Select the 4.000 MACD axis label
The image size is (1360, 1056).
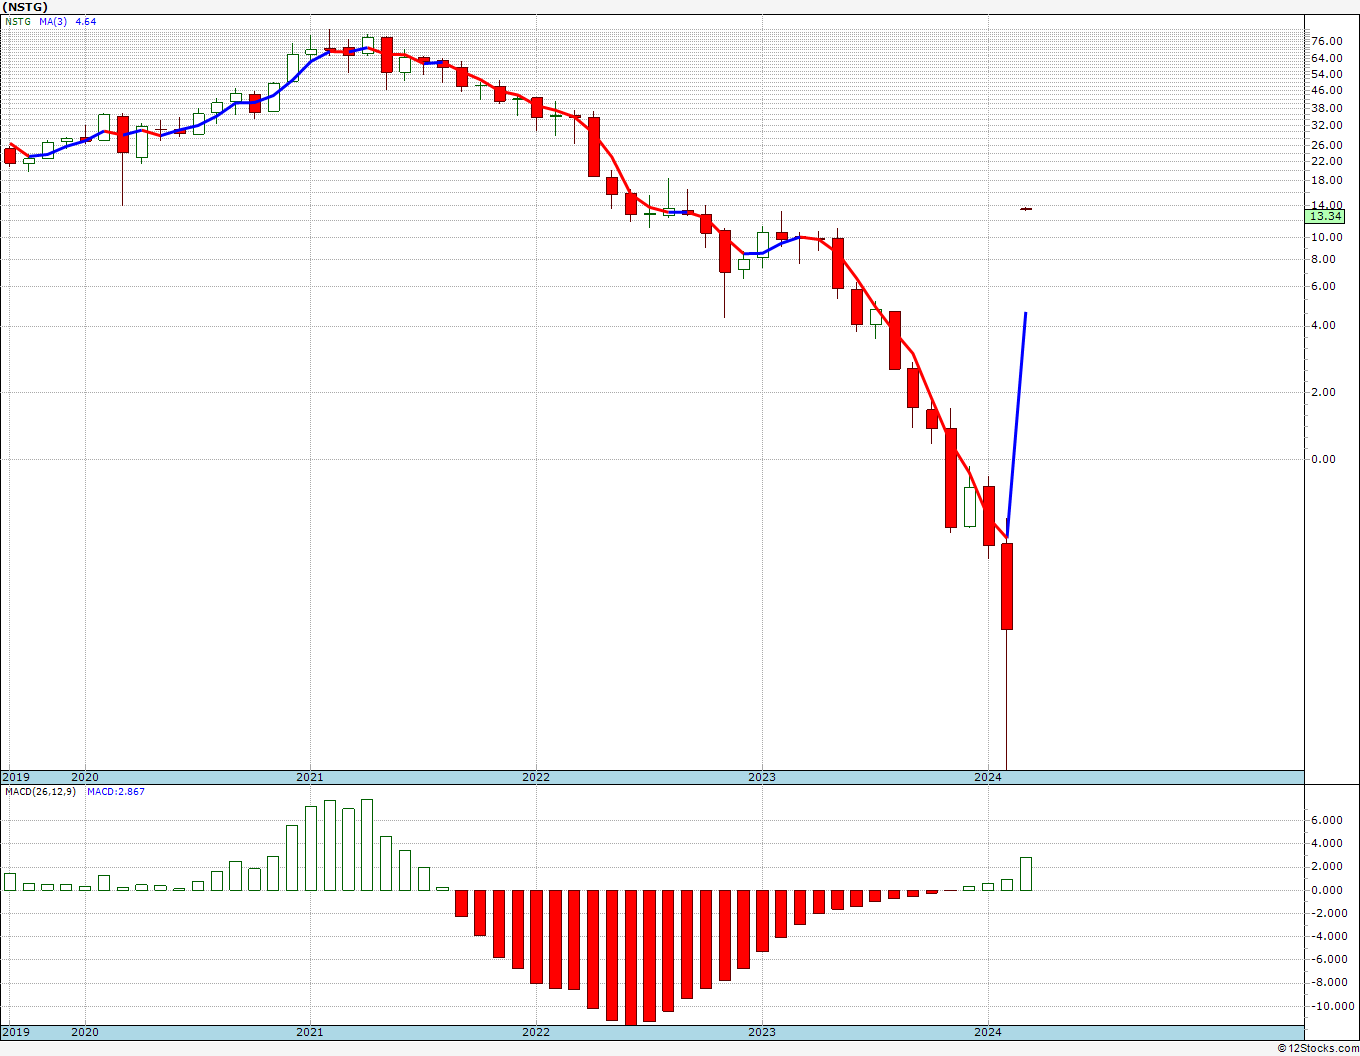click(1326, 843)
